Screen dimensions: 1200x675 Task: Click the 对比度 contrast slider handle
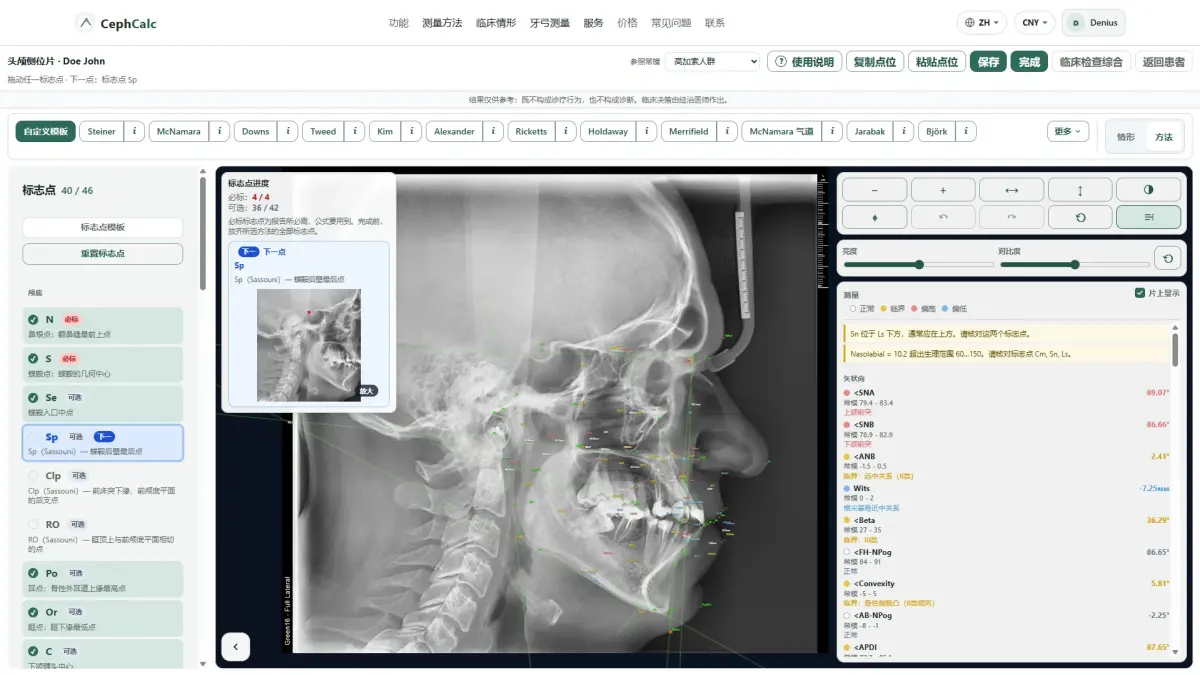point(1075,265)
